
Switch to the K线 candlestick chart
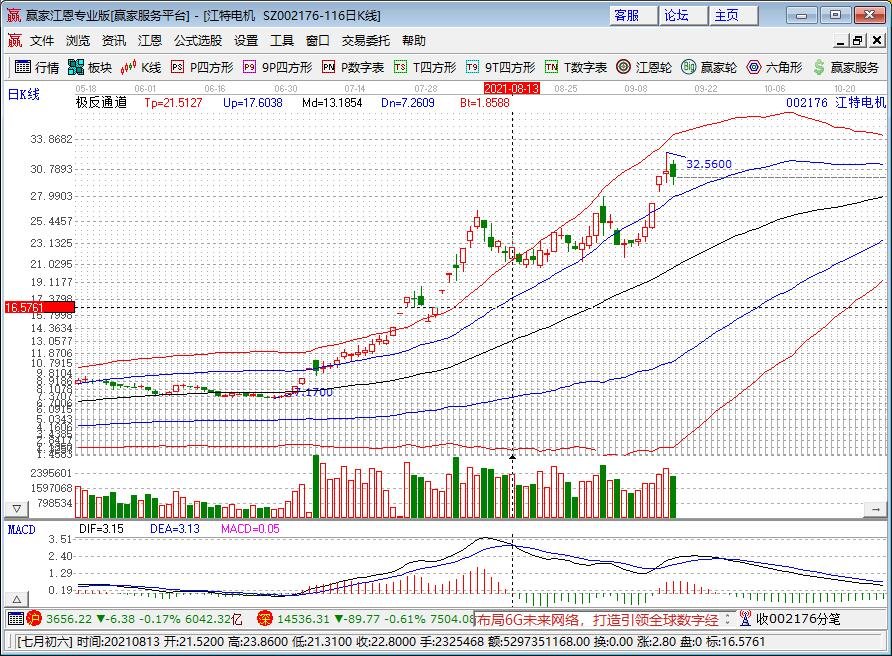[141, 67]
